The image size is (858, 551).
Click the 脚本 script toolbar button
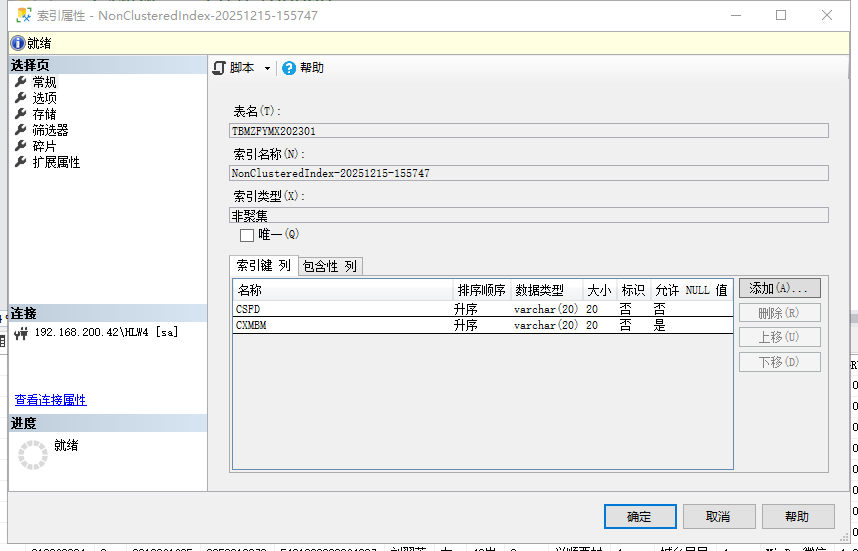click(x=234, y=68)
